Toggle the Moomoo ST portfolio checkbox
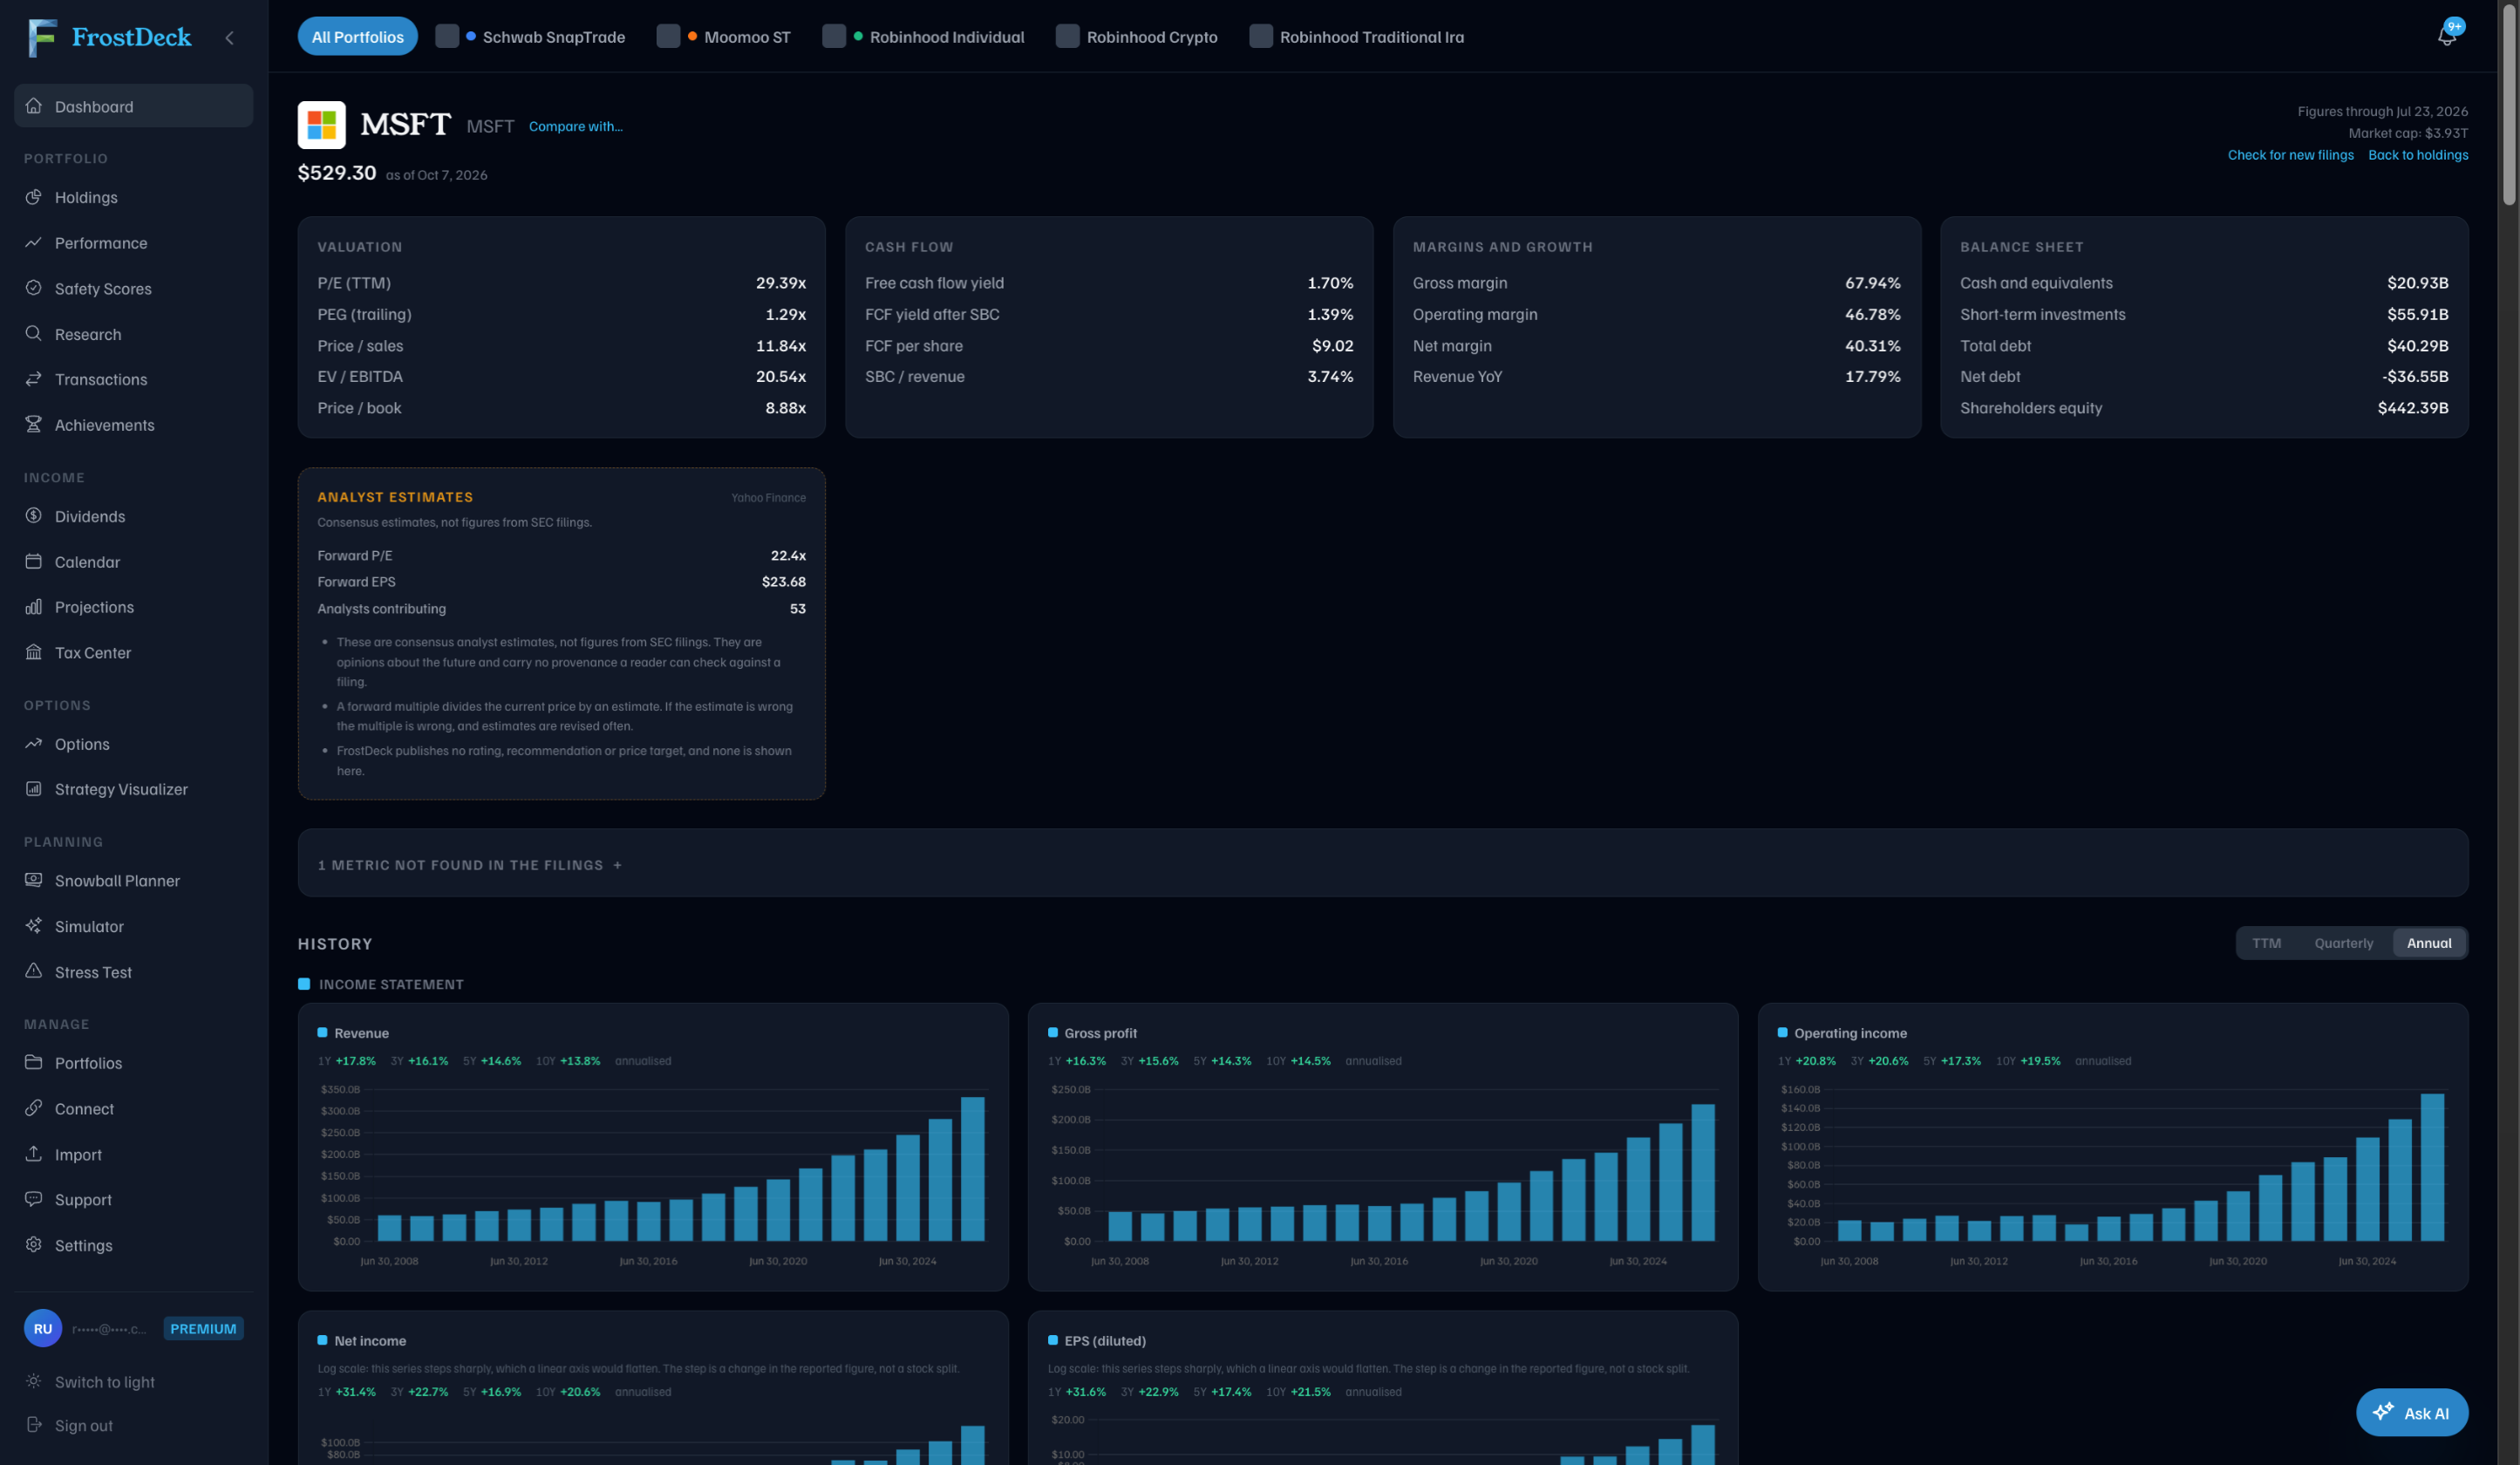The image size is (2520, 1465). tap(668, 36)
